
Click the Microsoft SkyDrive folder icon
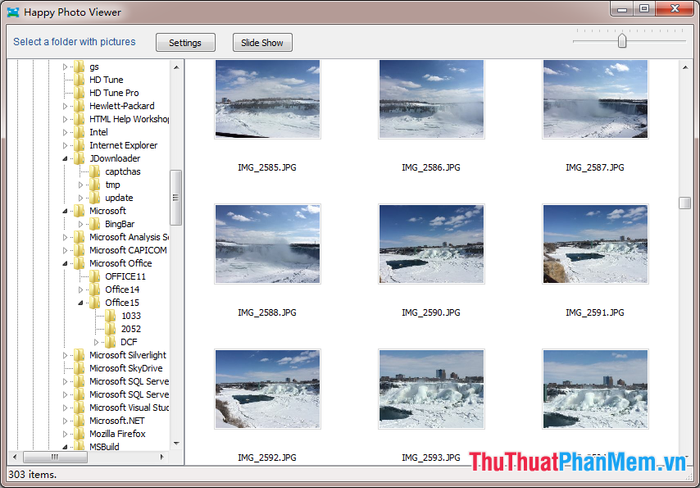pyautogui.click(x=79, y=368)
